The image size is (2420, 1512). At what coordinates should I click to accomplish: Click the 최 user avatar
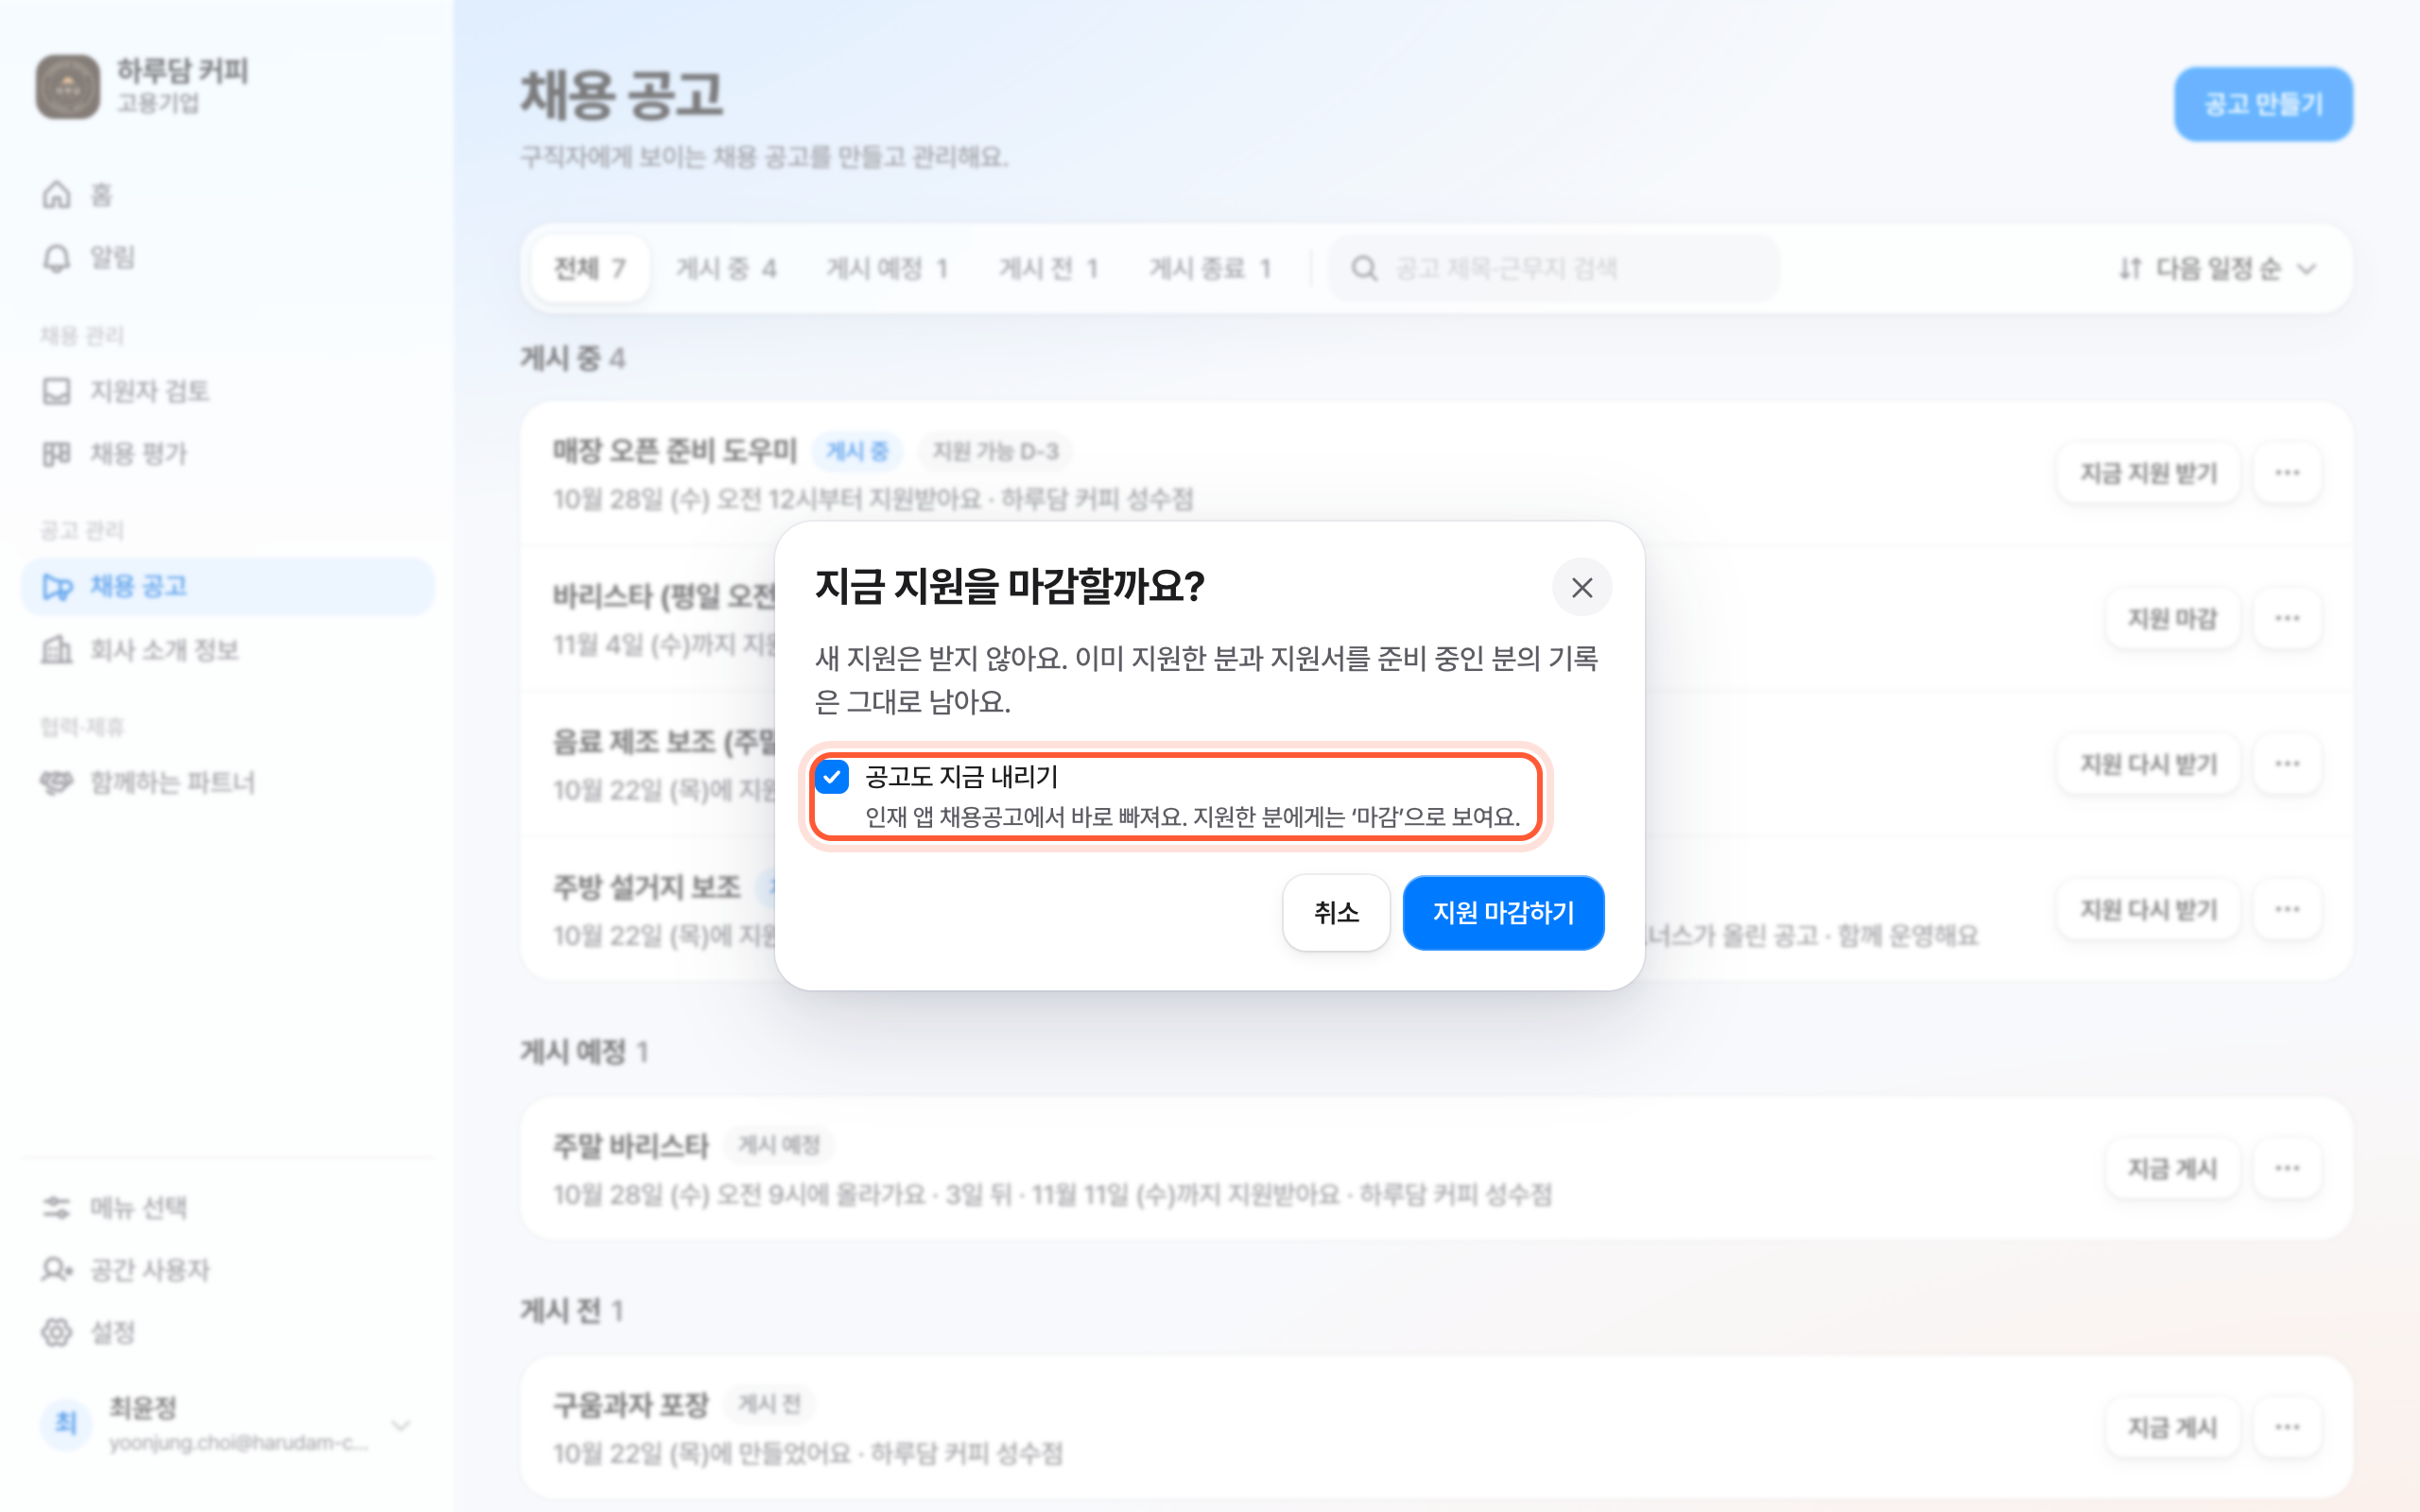point(66,1423)
